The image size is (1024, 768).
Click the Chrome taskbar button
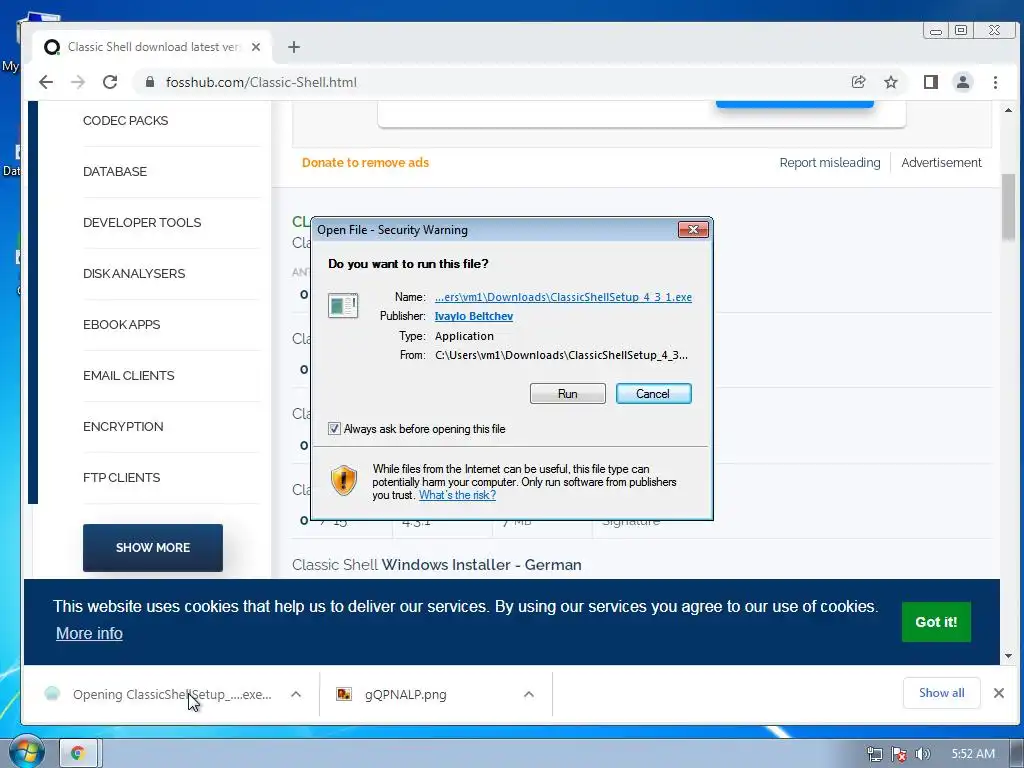click(x=78, y=754)
